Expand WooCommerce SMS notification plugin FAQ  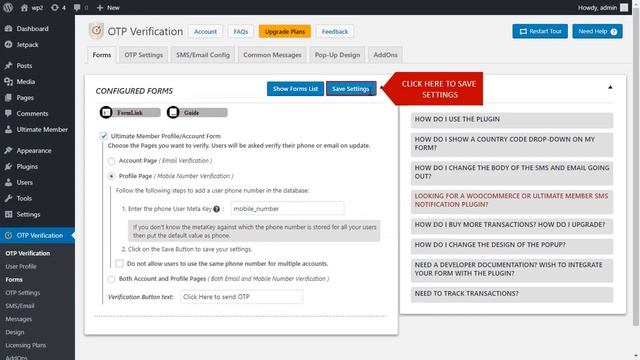point(512,201)
